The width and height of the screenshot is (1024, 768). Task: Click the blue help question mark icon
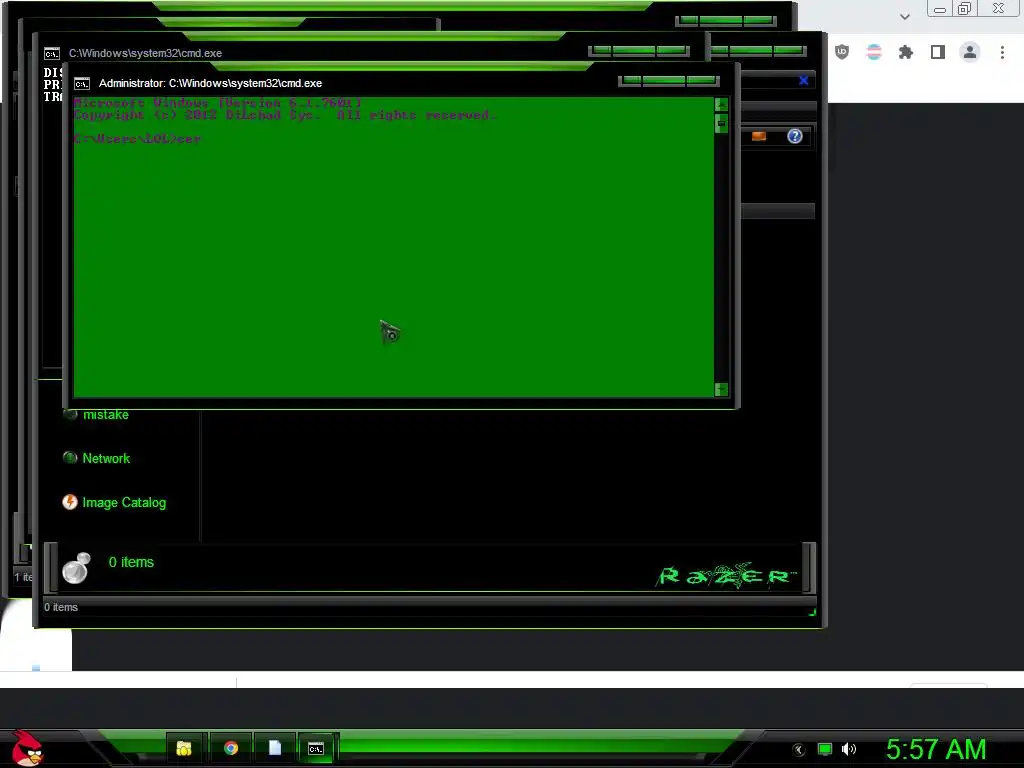point(794,136)
